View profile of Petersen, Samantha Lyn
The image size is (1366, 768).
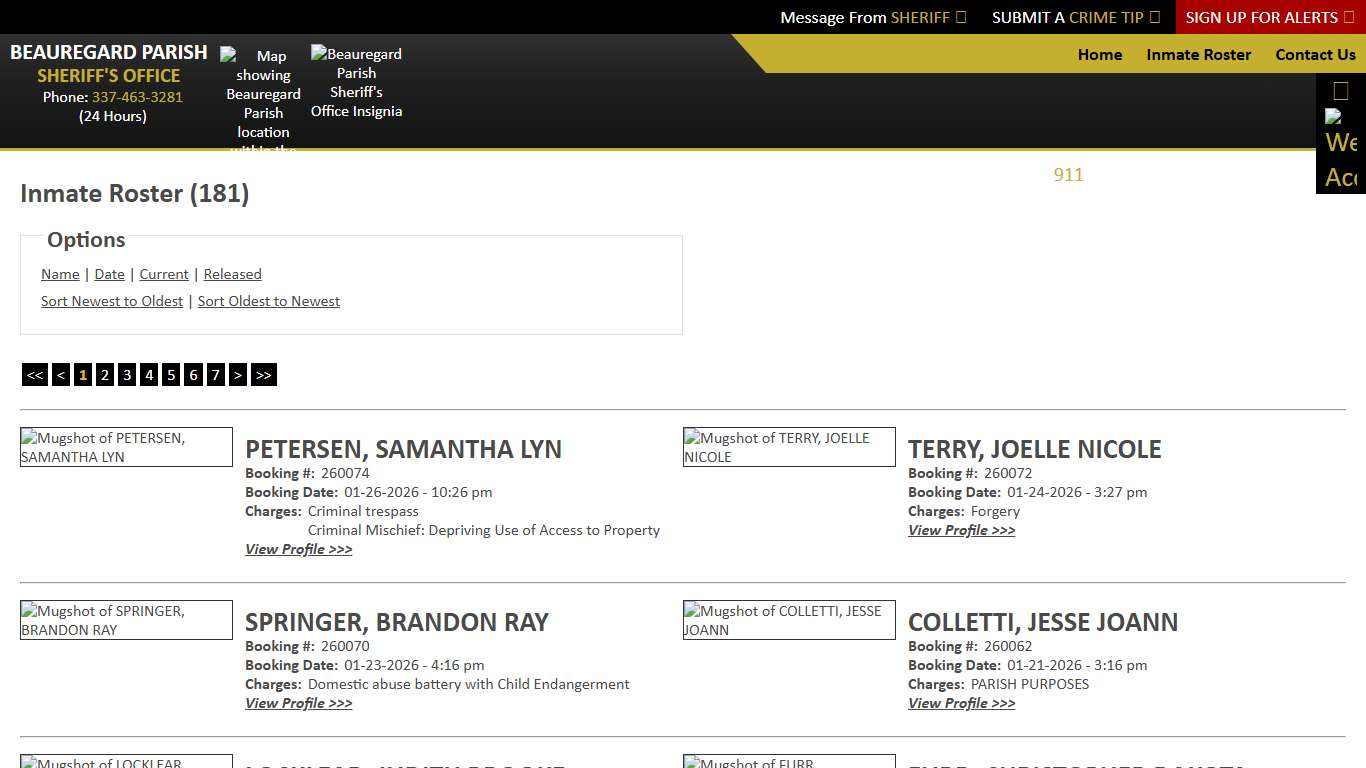(x=298, y=549)
